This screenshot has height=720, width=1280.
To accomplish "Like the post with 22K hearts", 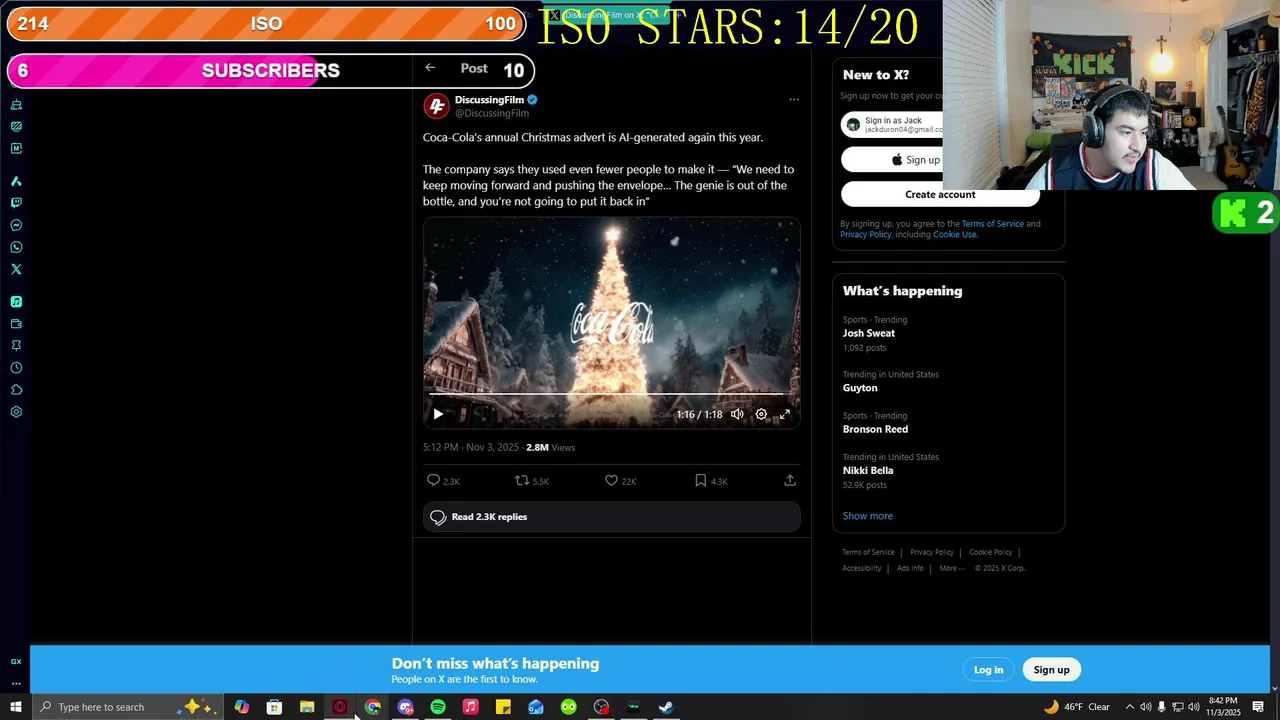I will pos(620,481).
